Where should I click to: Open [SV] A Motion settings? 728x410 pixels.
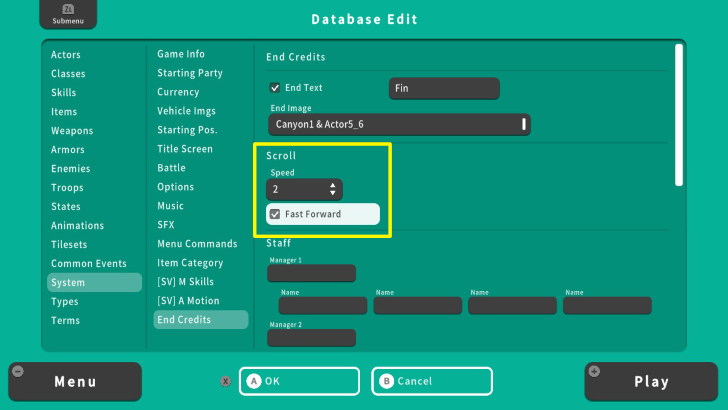pyautogui.click(x=188, y=301)
